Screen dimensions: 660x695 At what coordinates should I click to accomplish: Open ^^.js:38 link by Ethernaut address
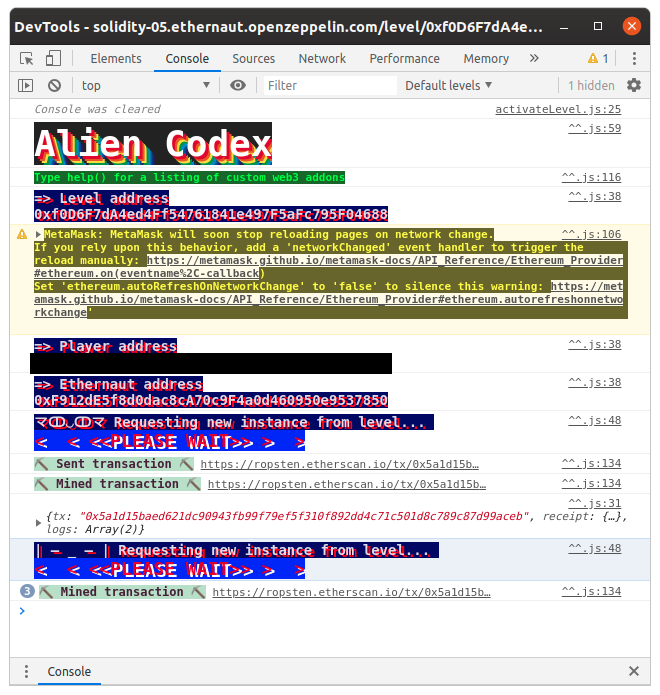[x=594, y=383]
